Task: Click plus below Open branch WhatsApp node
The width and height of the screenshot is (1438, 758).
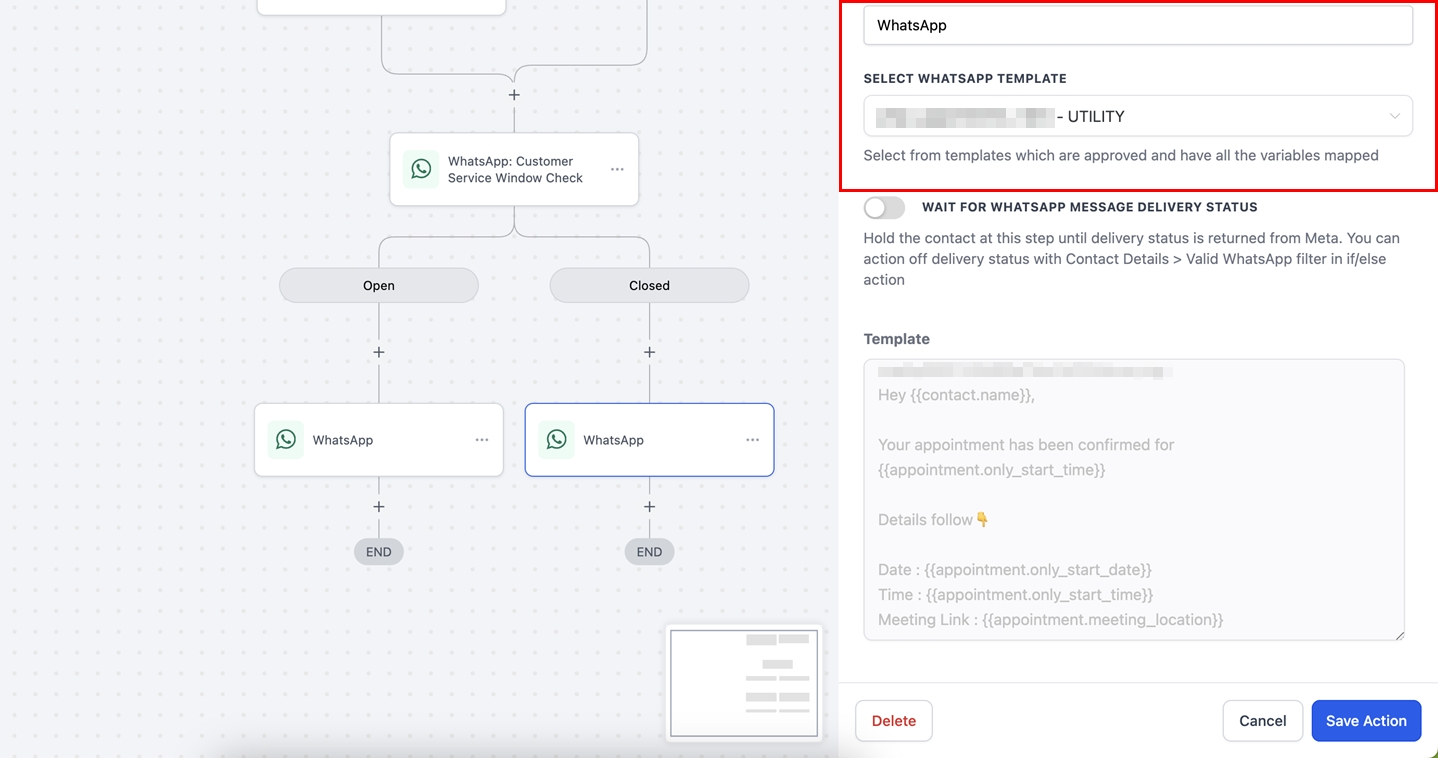Action: [x=379, y=507]
